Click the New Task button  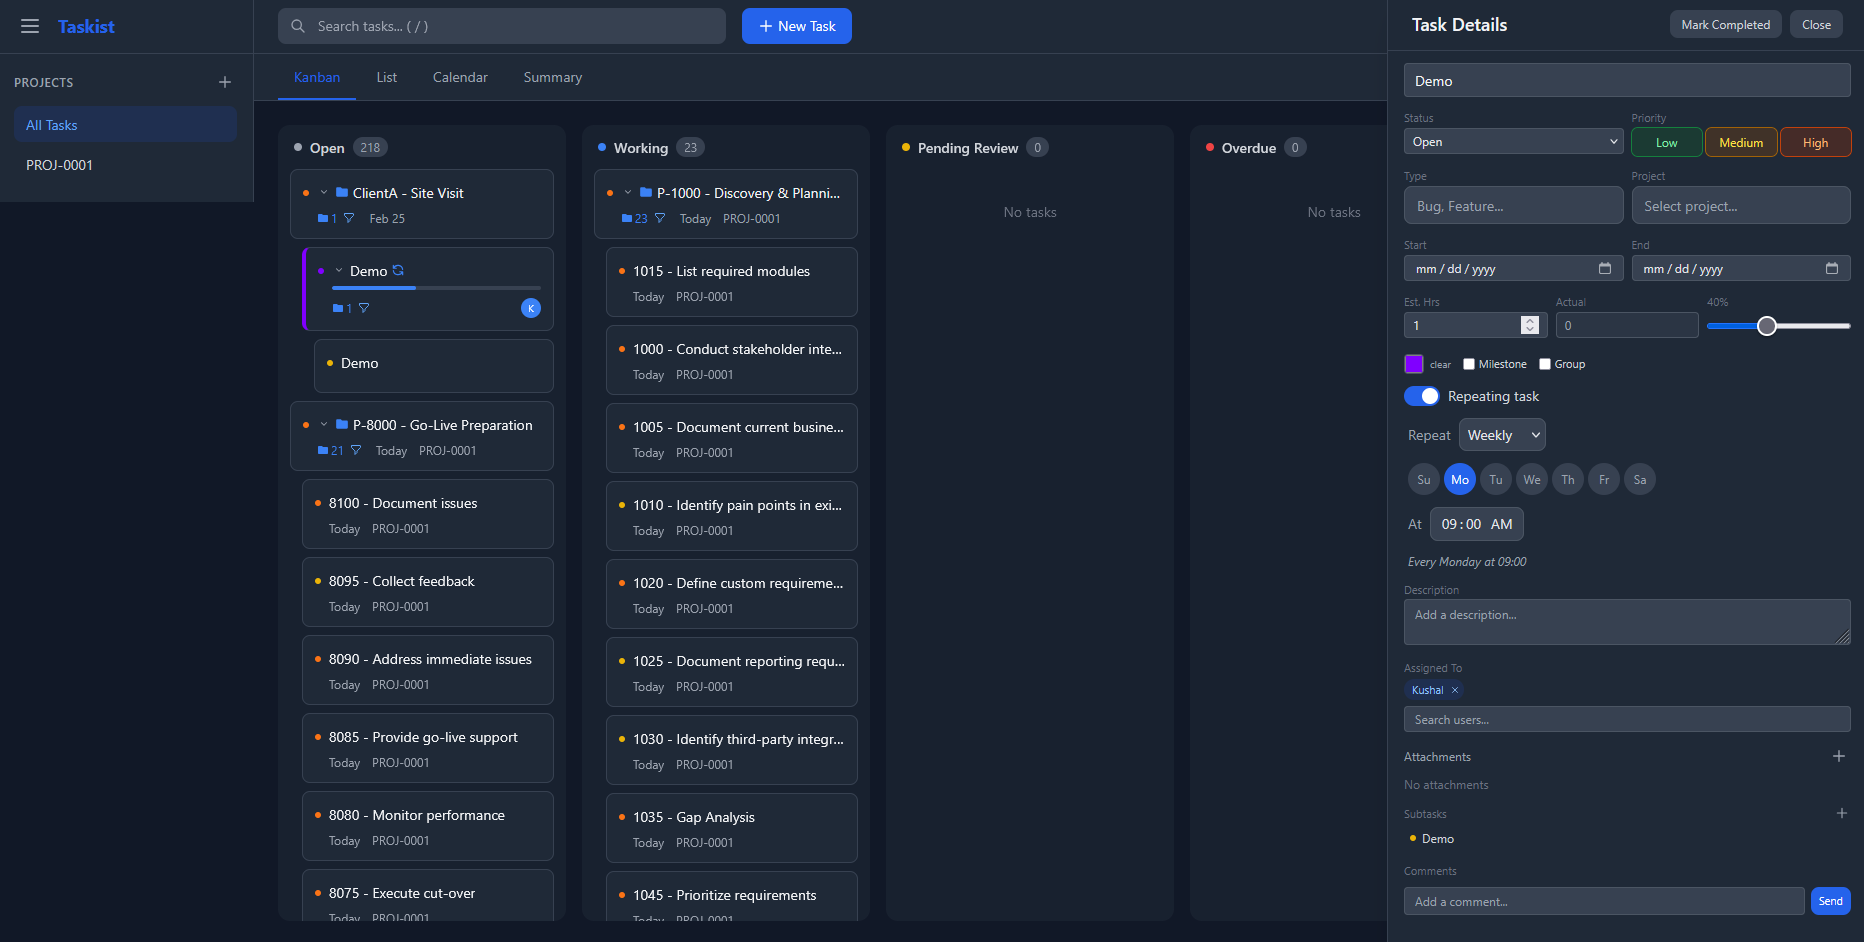pos(797,26)
